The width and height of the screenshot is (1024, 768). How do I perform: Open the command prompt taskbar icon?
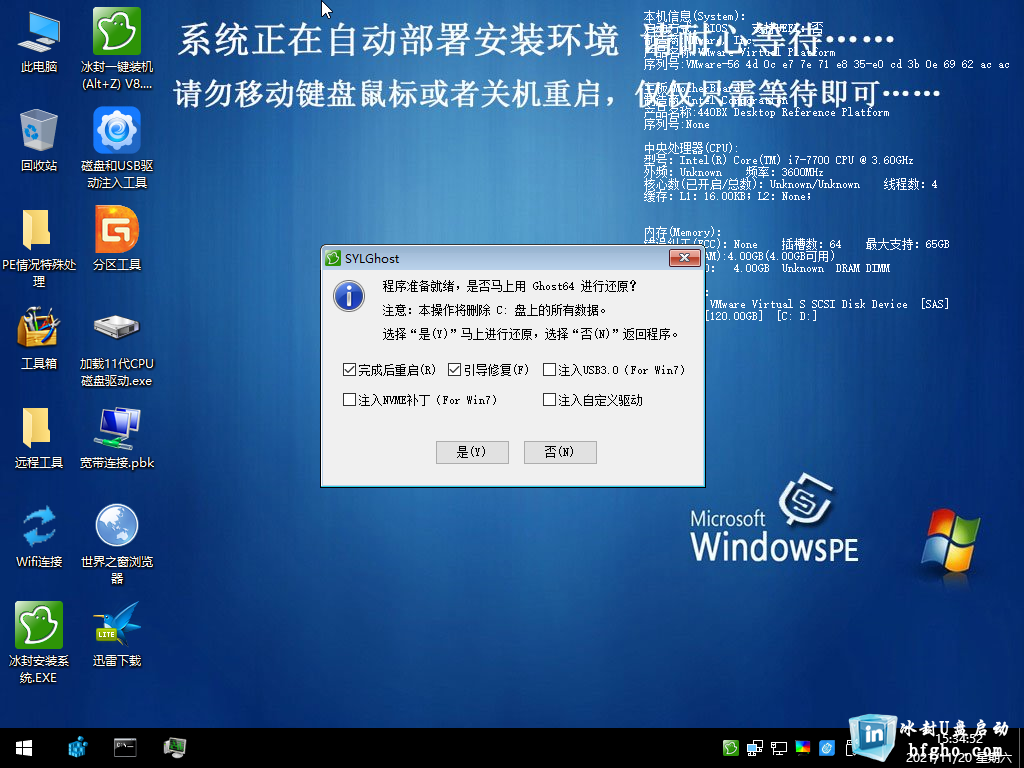pos(125,748)
